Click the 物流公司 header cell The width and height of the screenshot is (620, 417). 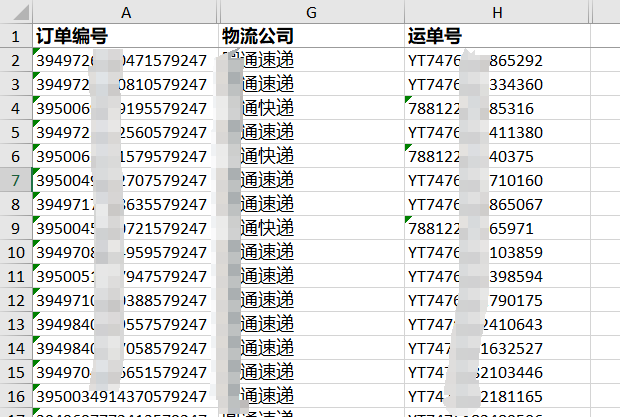311,36
